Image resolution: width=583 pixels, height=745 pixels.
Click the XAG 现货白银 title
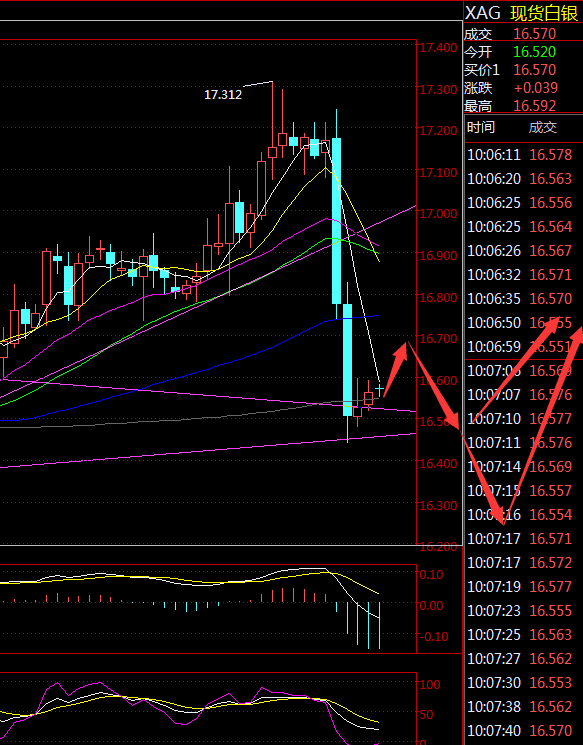click(521, 13)
